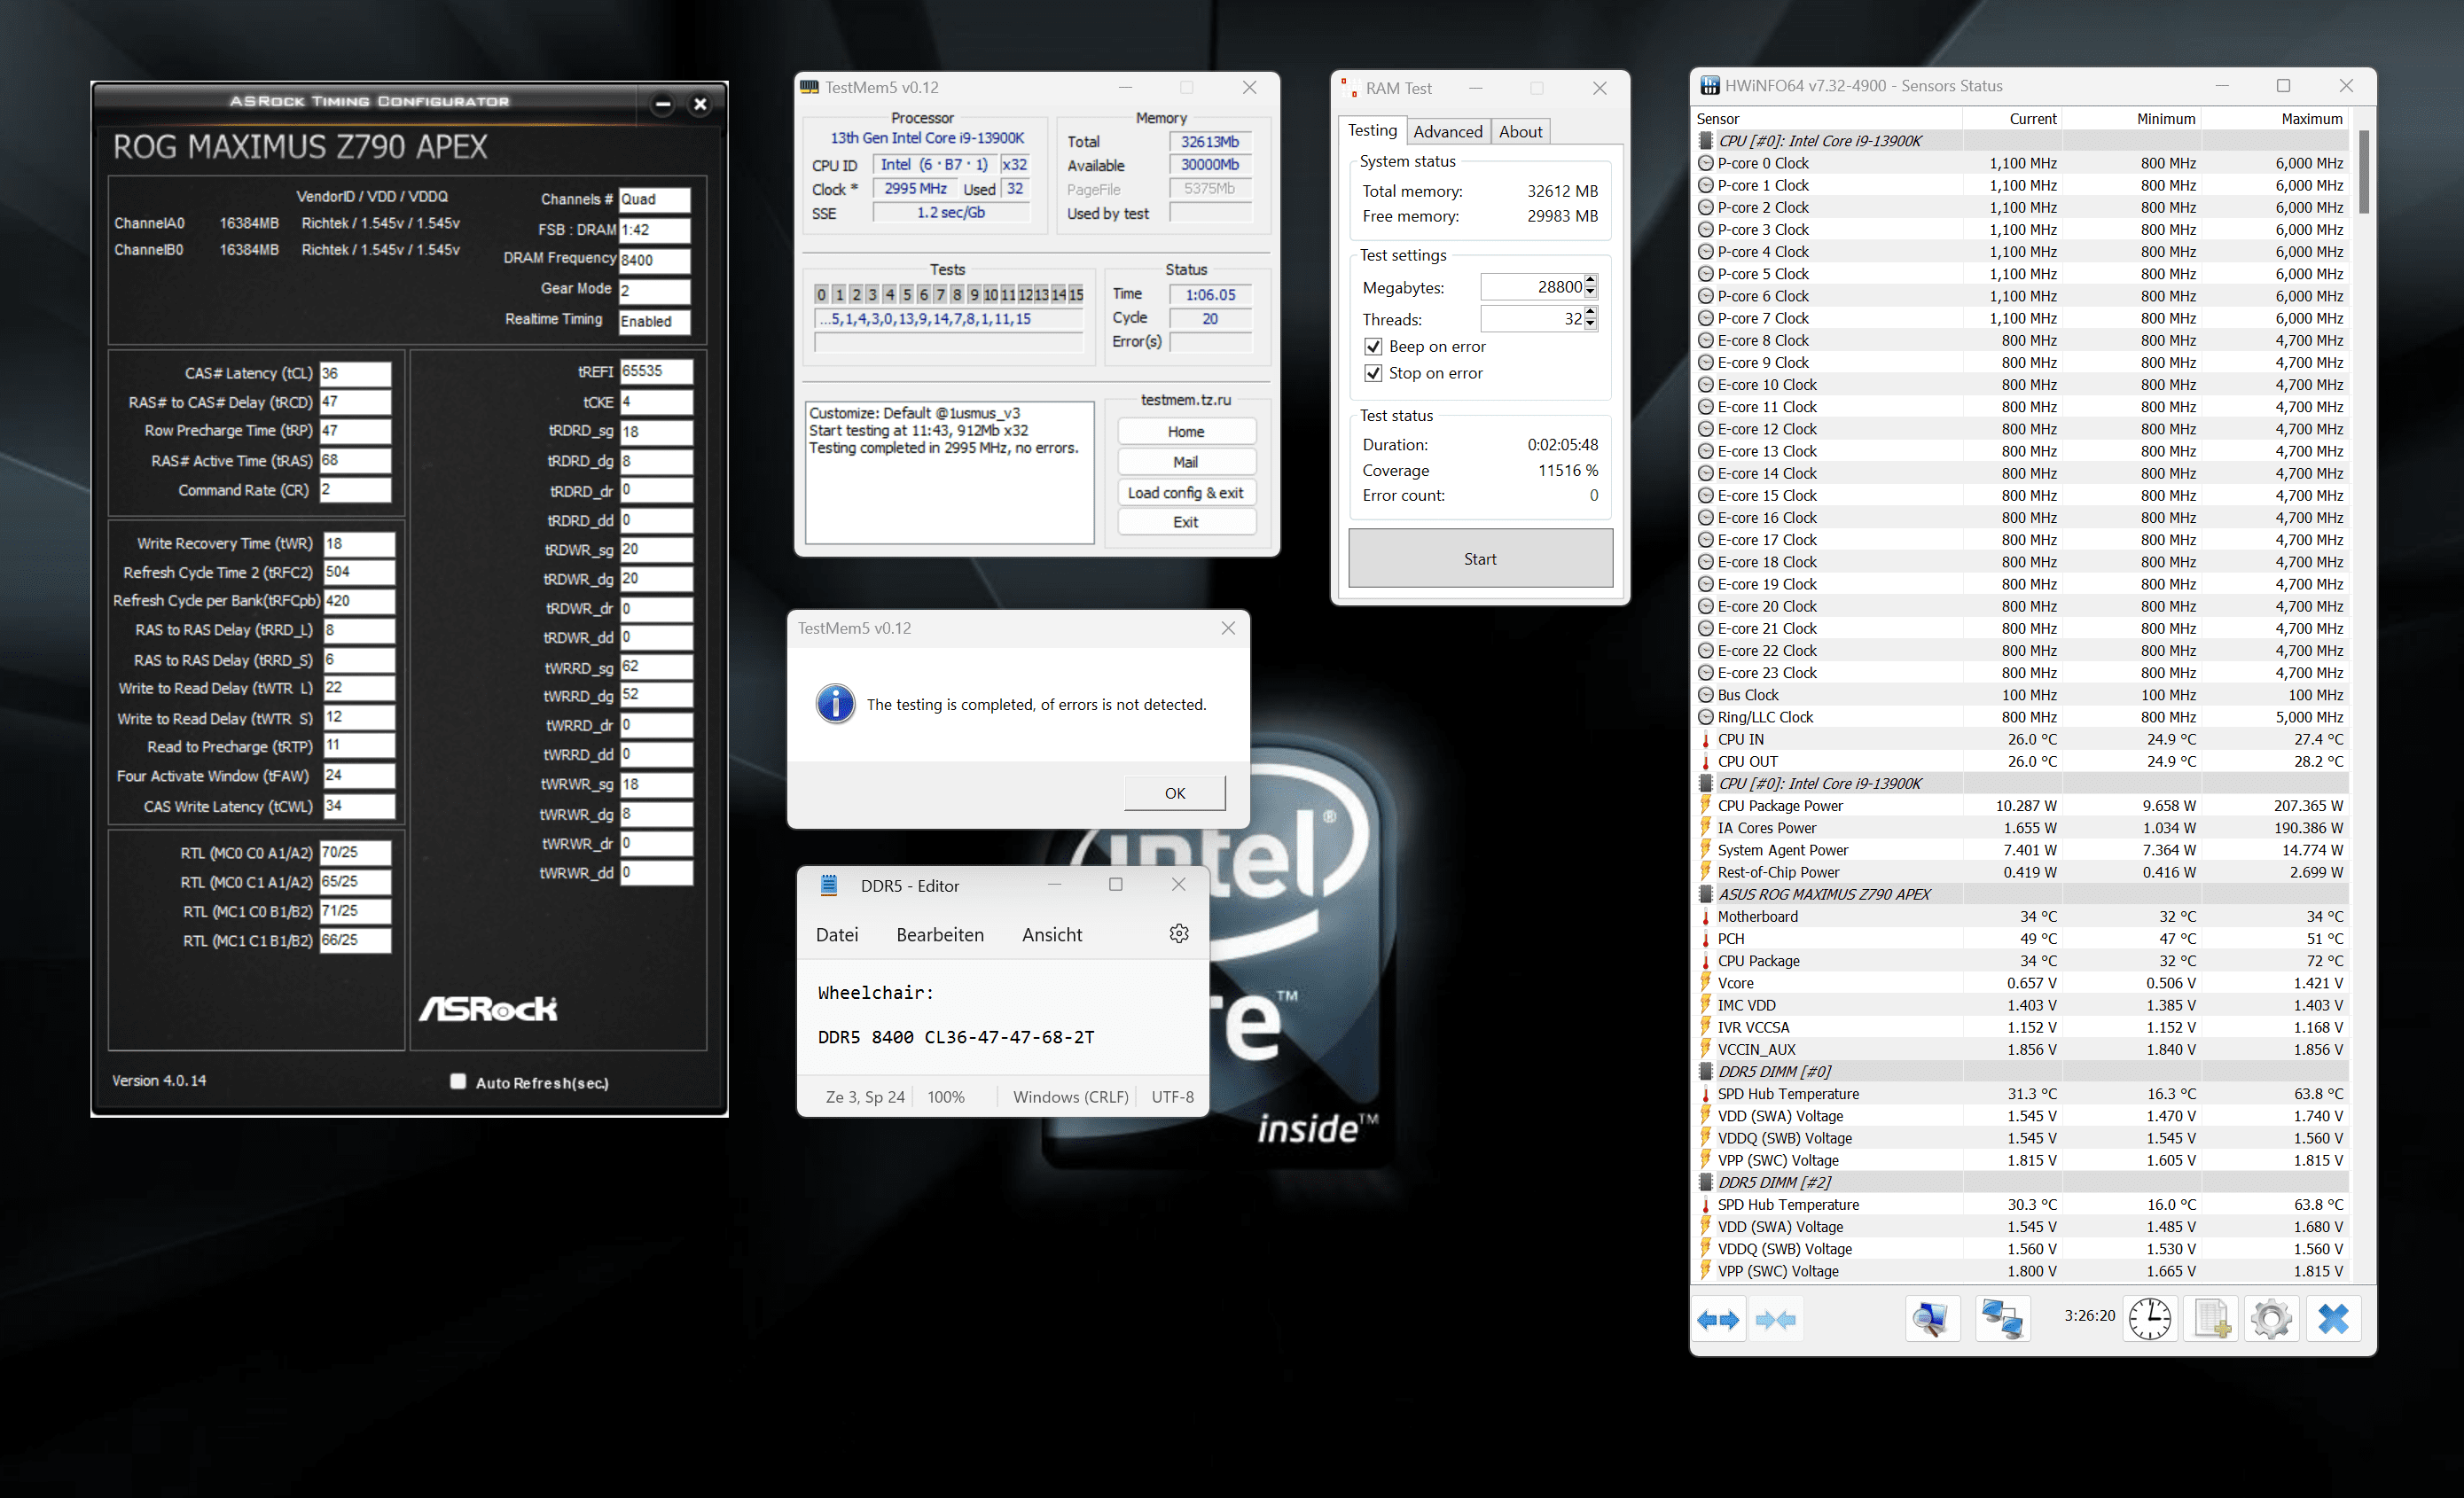2464x1498 pixels.
Task: Enable Auto Refresh(sec) checkbox
Action: point(458,1081)
